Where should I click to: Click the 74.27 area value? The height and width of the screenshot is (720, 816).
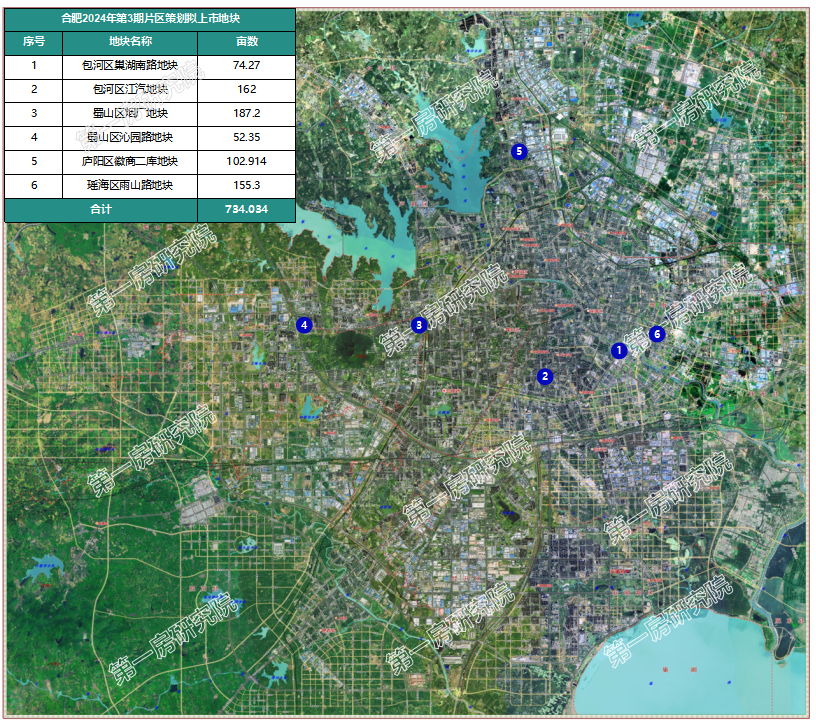click(x=247, y=66)
